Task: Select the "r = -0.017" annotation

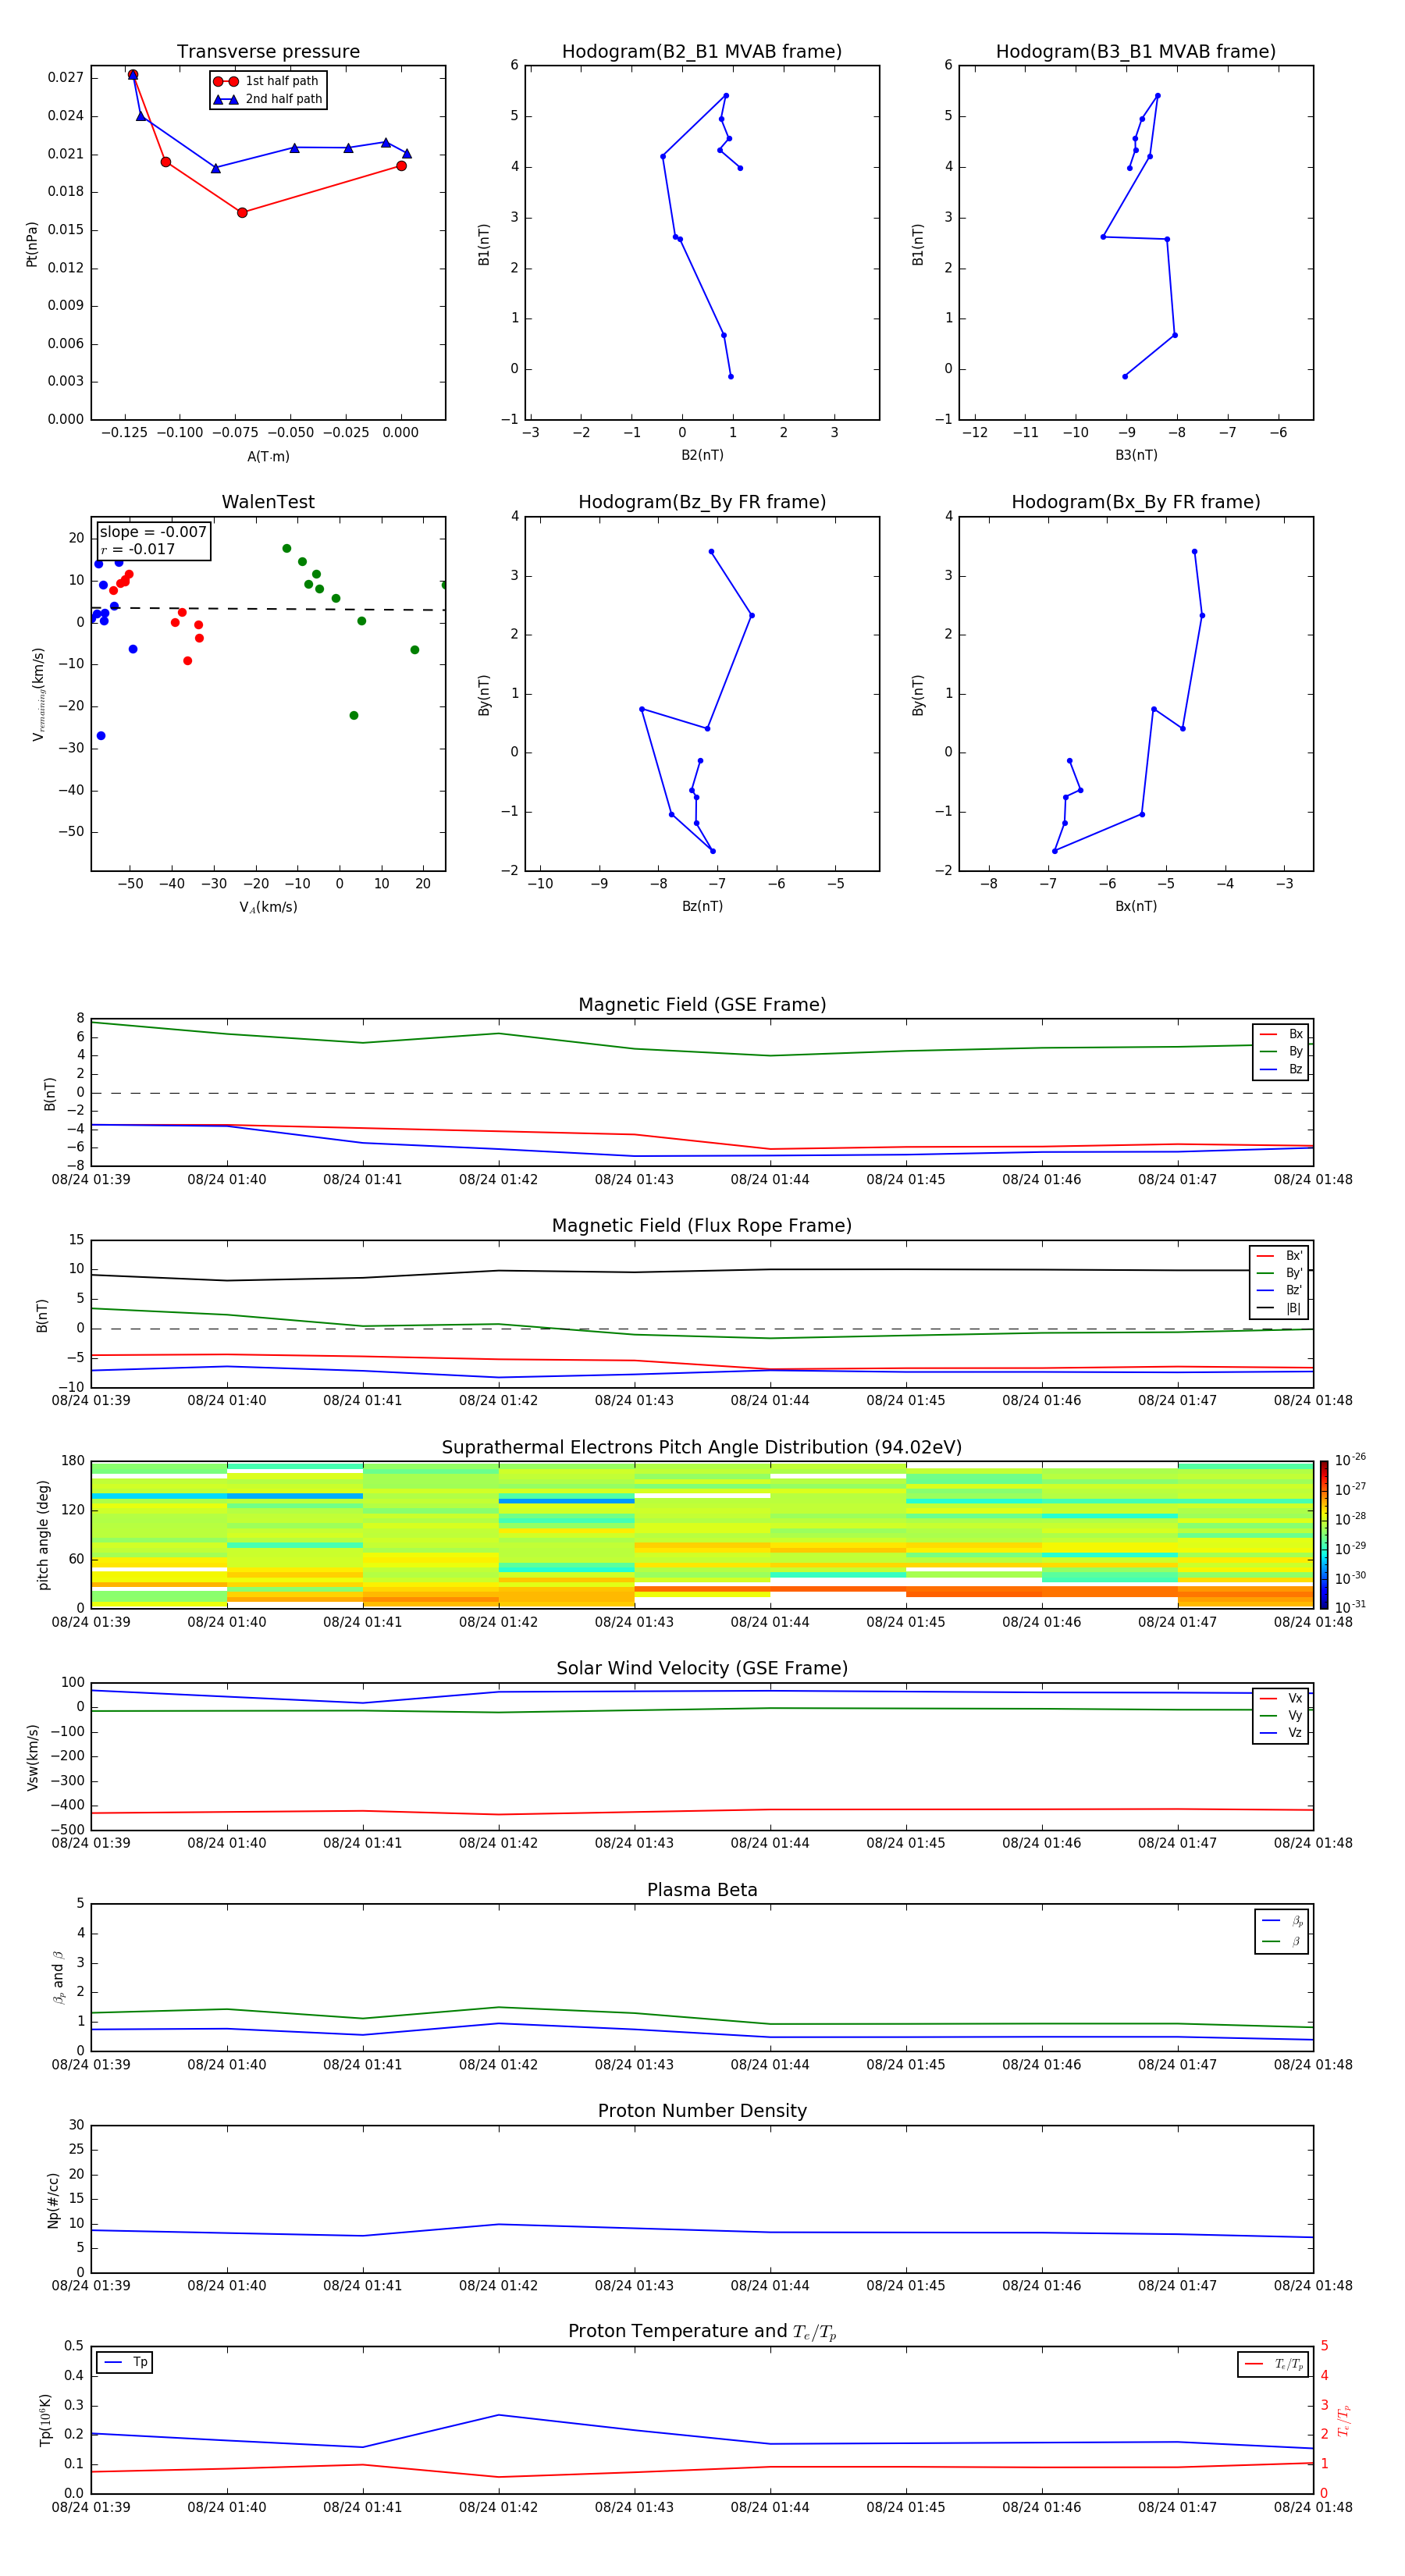Action: (138, 549)
